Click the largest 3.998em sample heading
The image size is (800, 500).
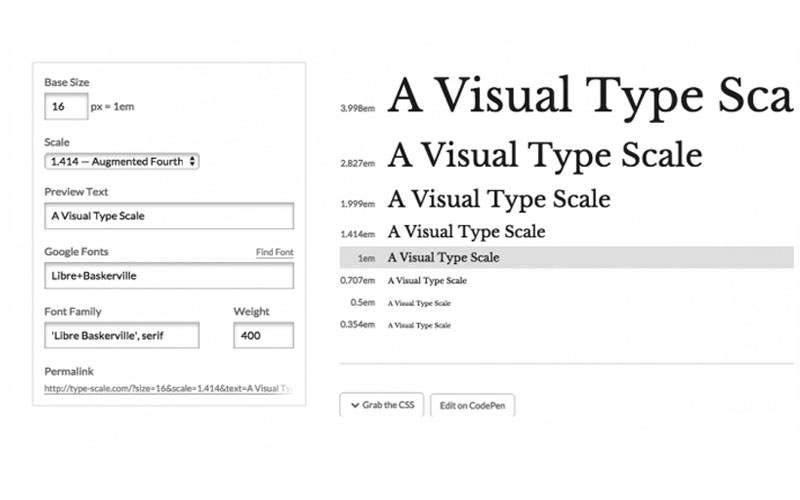tap(592, 97)
